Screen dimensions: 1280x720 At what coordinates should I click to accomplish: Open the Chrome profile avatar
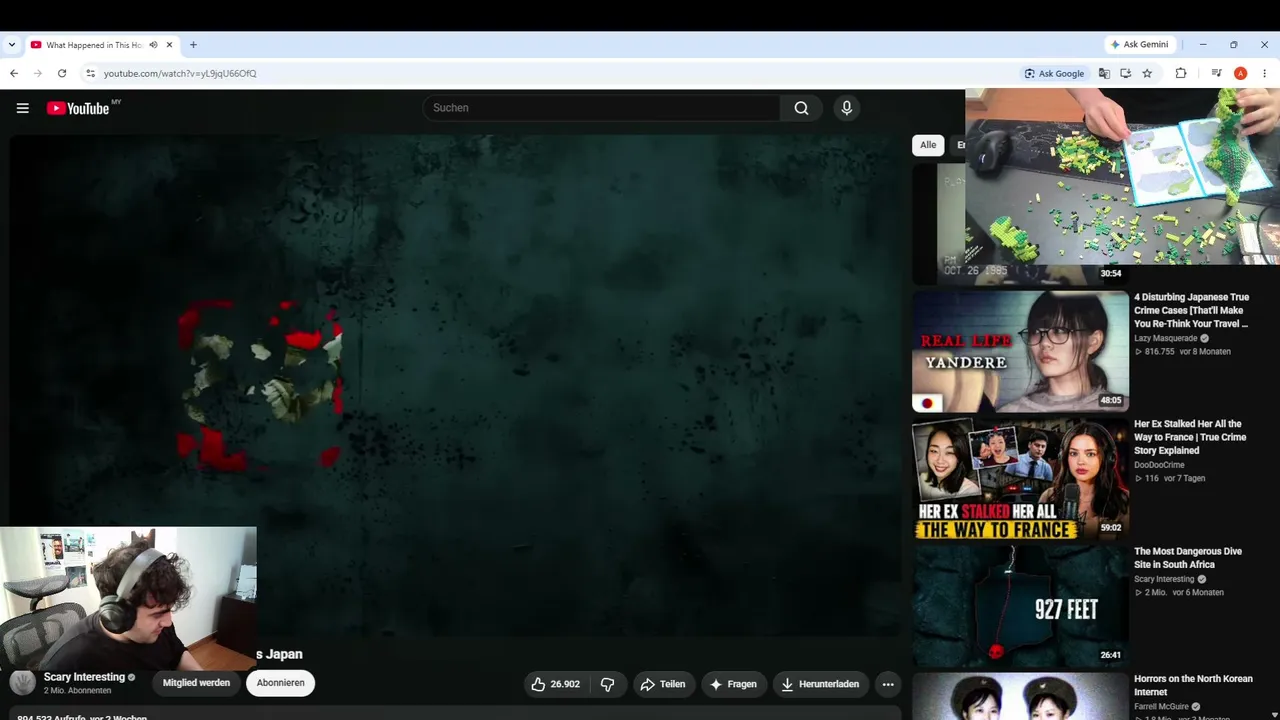click(1240, 73)
